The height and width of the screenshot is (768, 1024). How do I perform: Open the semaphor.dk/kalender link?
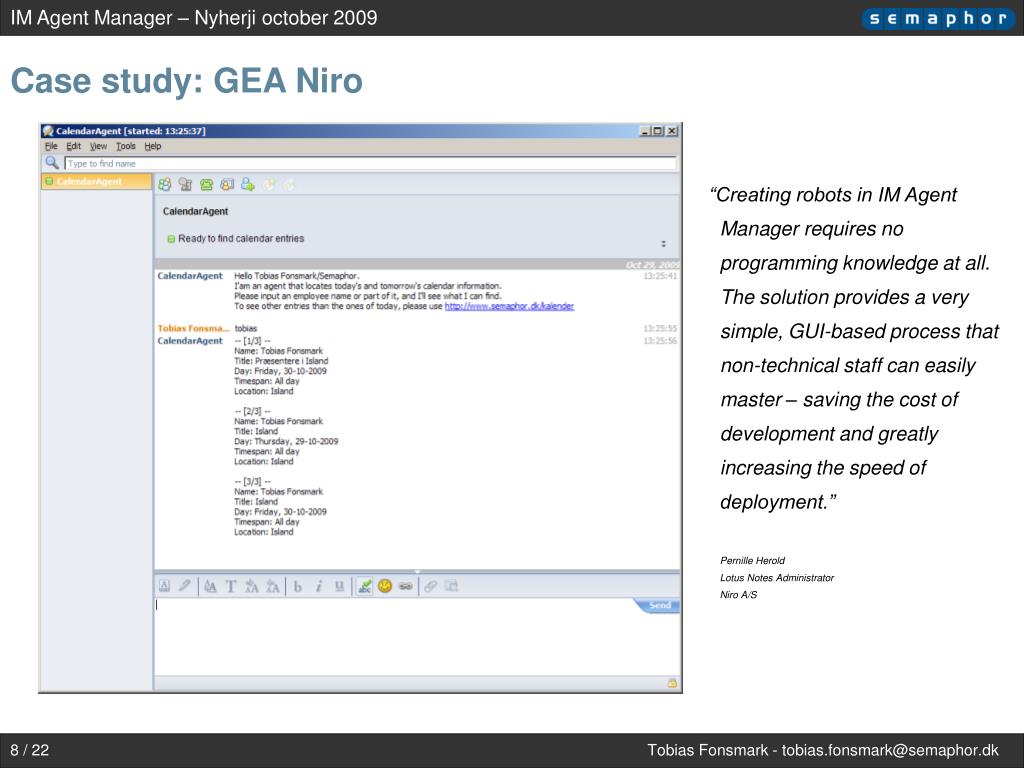click(x=509, y=306)
